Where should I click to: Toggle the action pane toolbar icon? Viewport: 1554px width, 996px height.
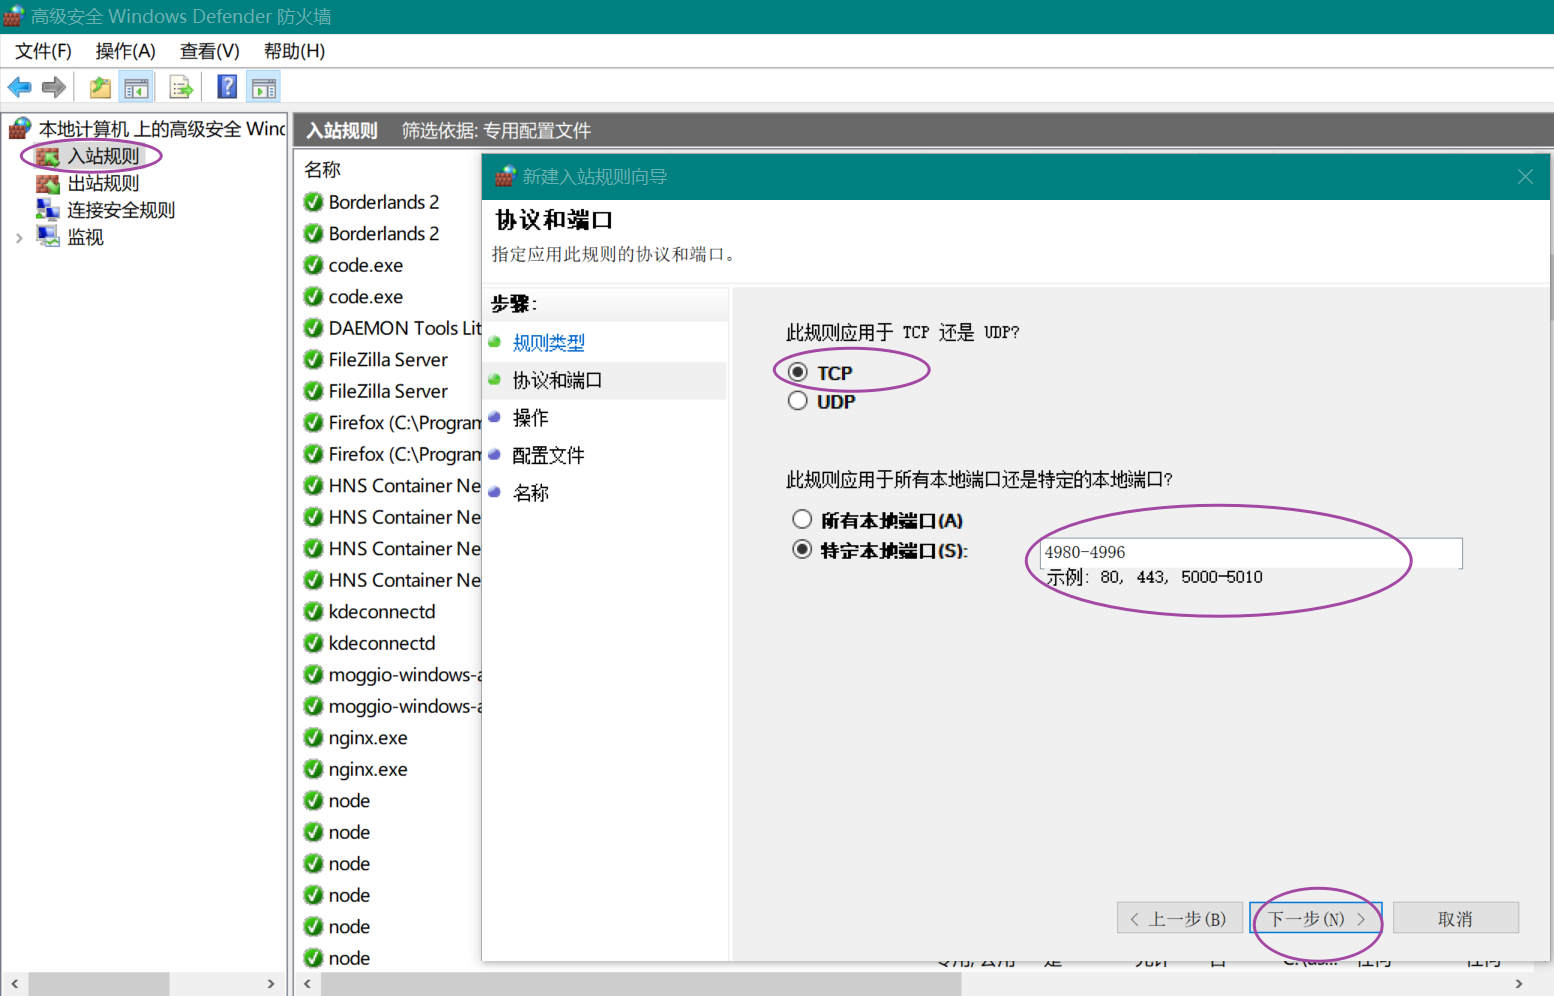(x=264, y=88)
